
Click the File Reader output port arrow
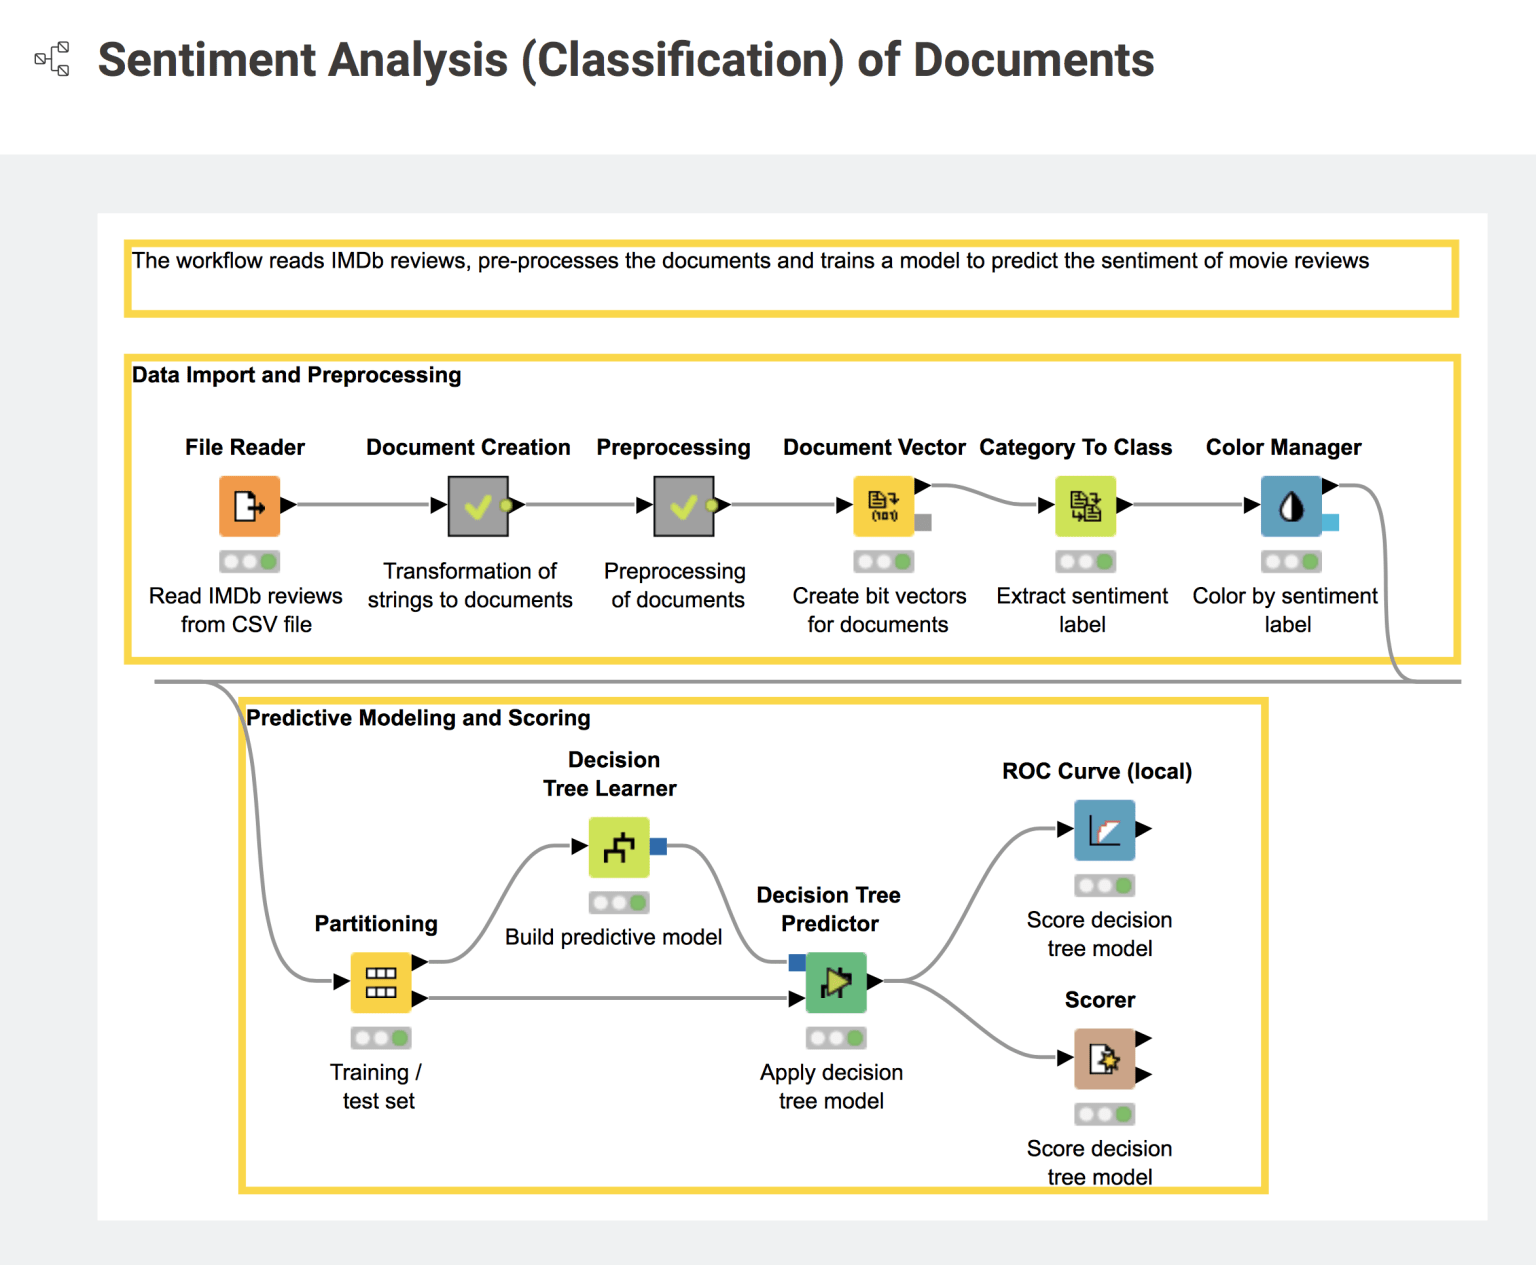click(288, 504)
